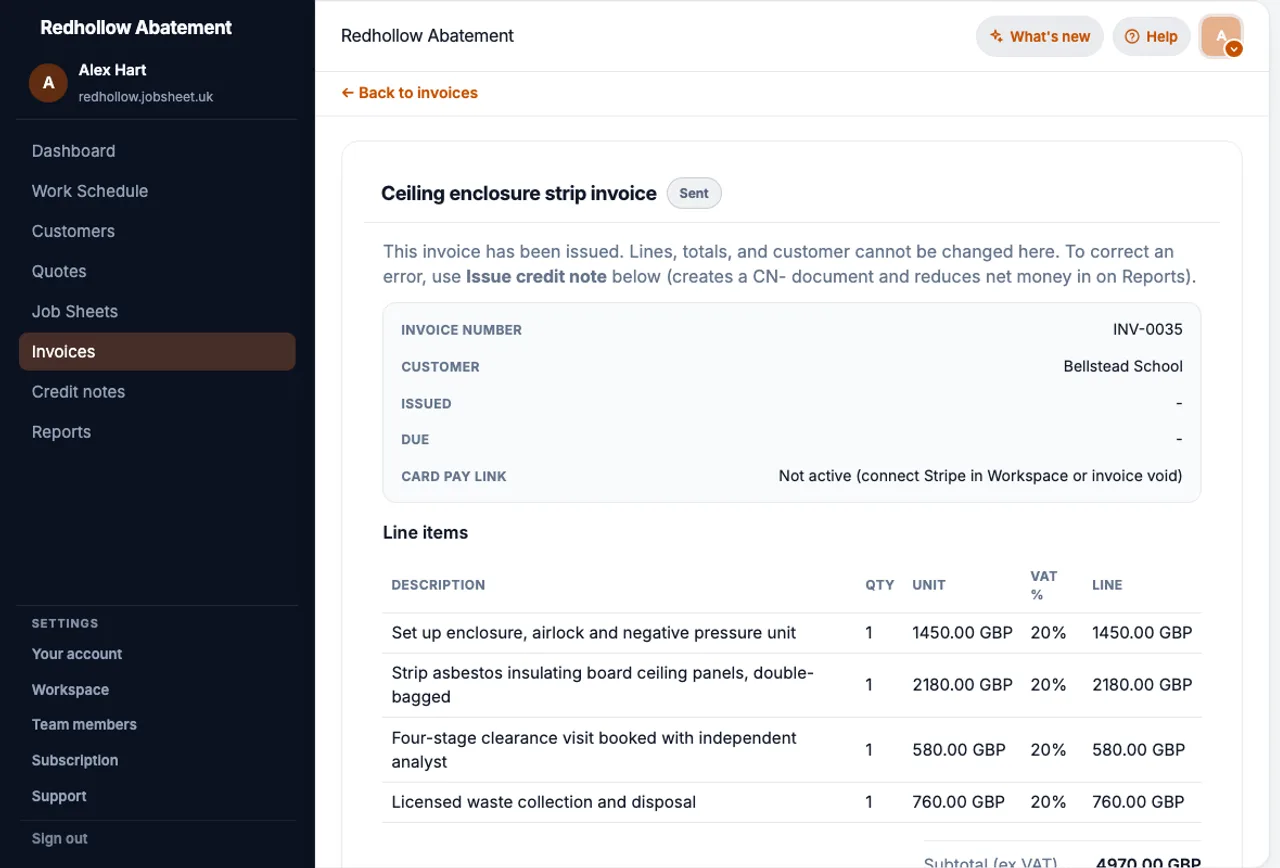Click the Alex Hart avatar circle in the sidebar
This screenshot has width=1280, height=868.
[48, 83]
